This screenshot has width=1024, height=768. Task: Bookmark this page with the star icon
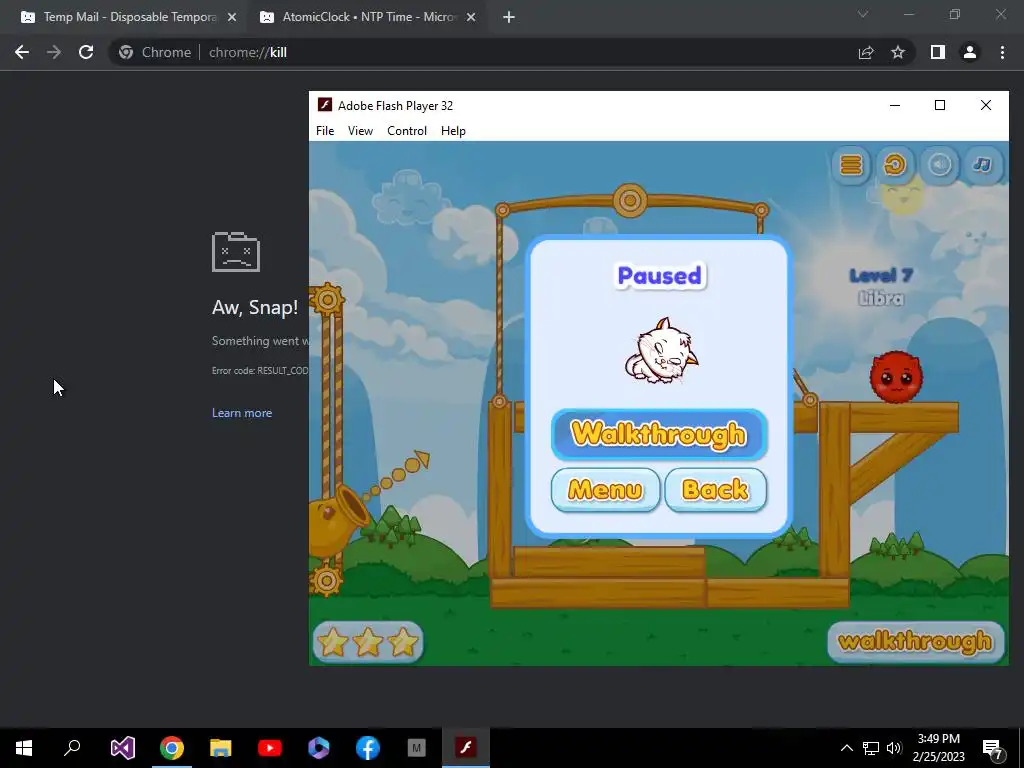coord(898,52)
